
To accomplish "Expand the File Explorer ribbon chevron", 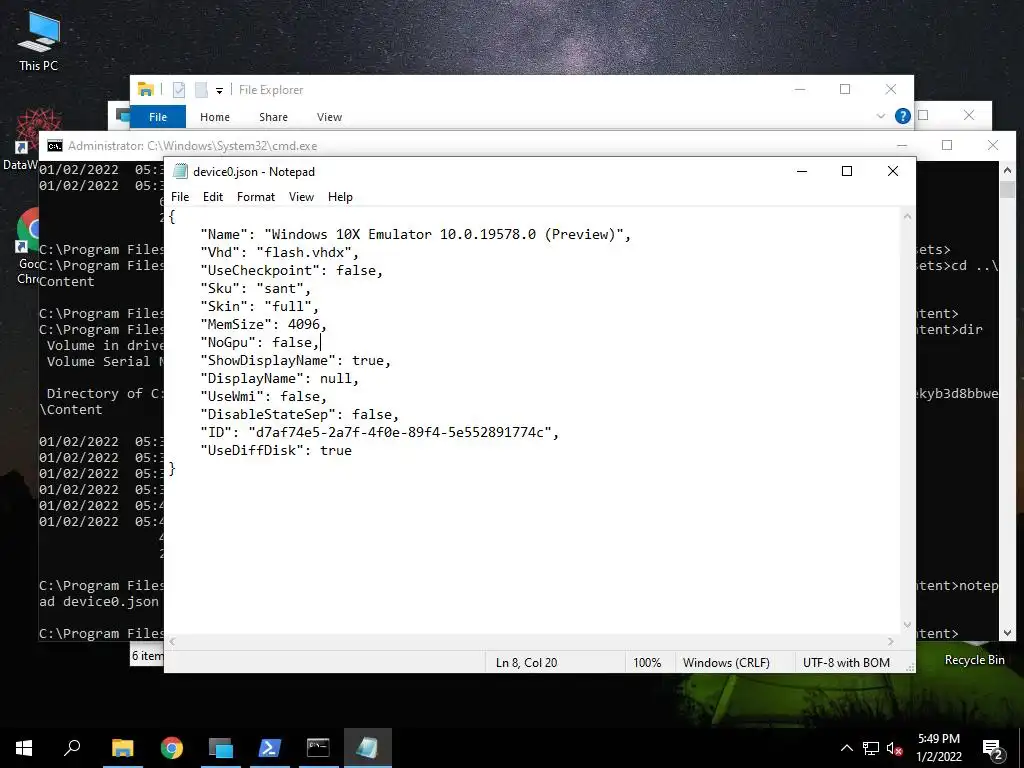I will pyautogui.click(x=881, y=116).
